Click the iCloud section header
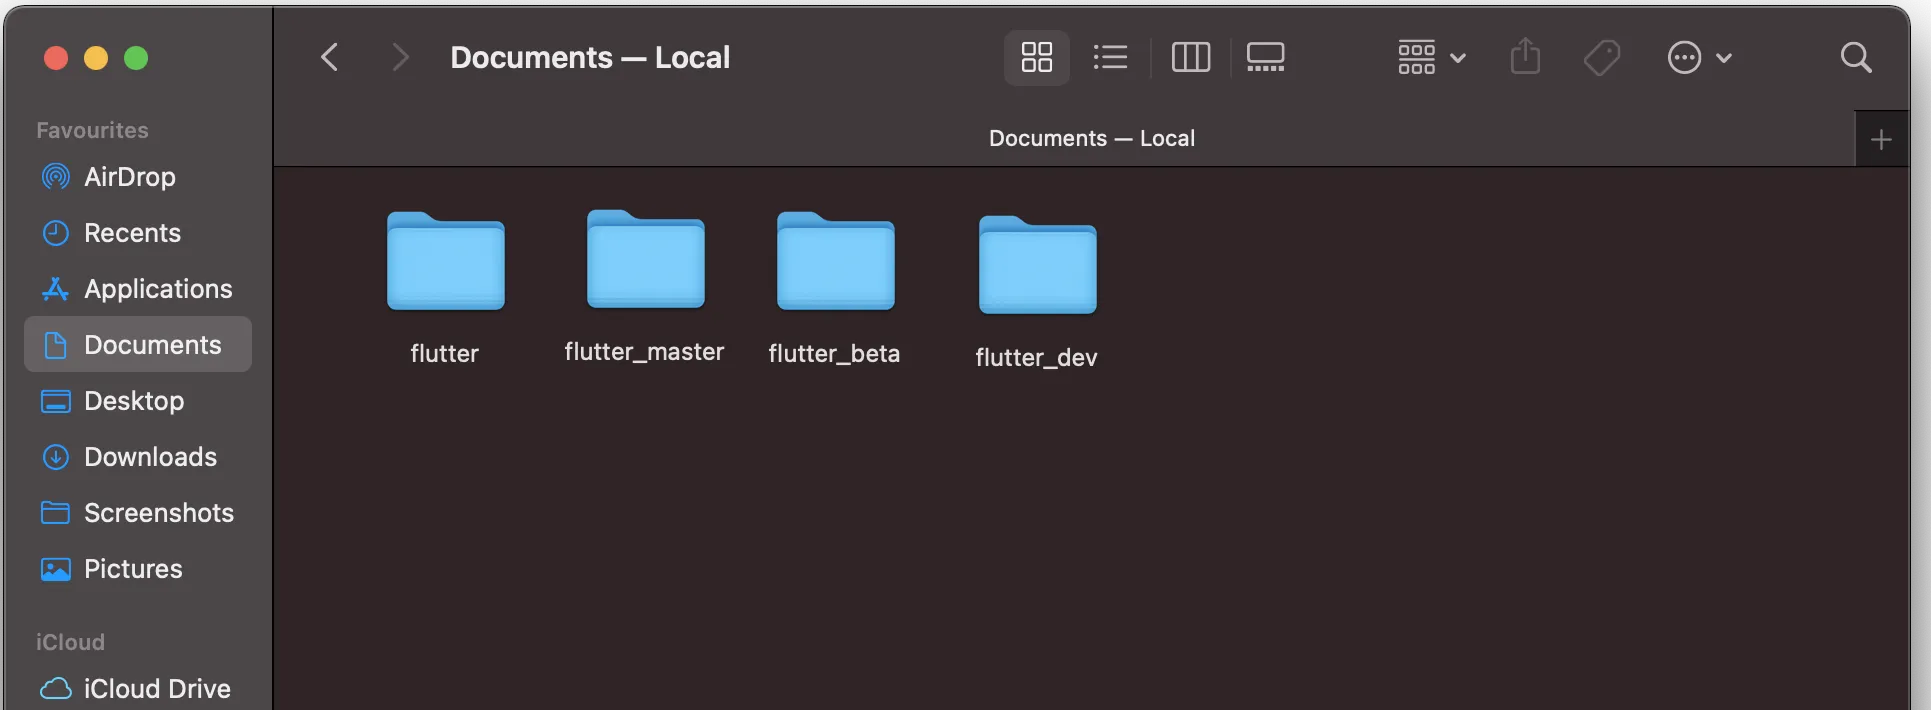Screen dimensions: 1931x710 point(70,642)
